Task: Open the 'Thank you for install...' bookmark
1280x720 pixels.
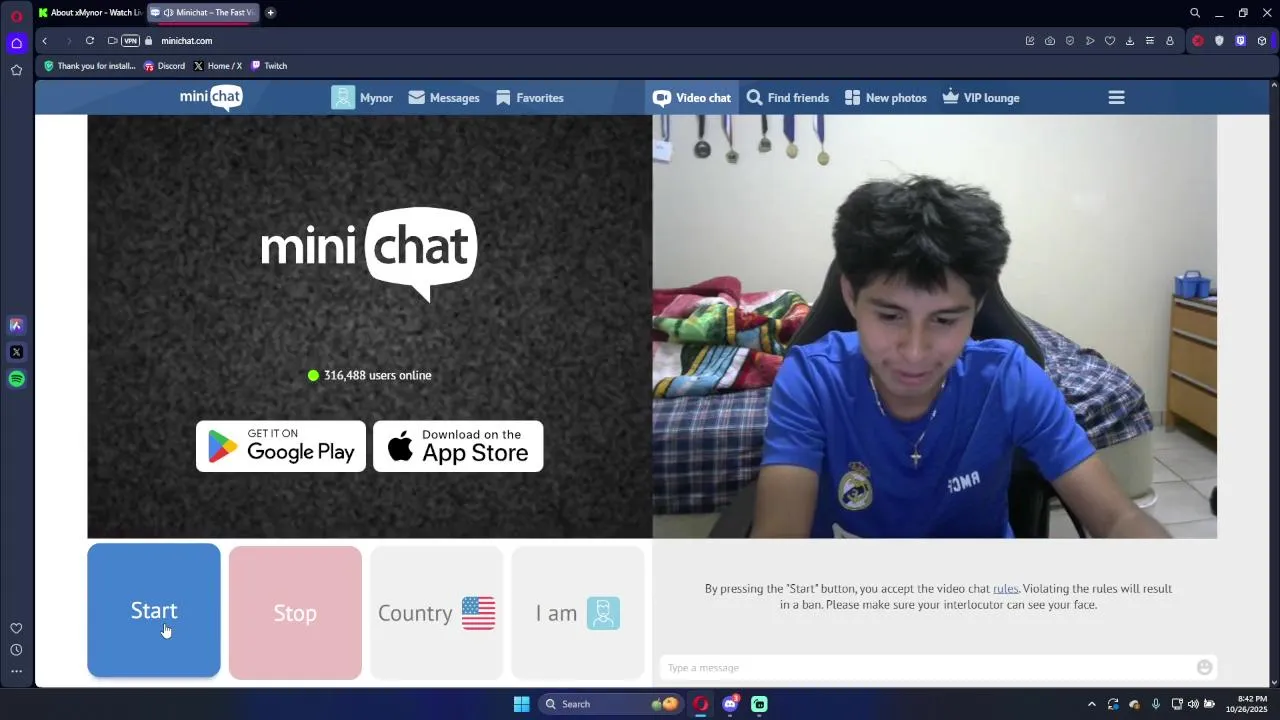Action: pos(89,66)
